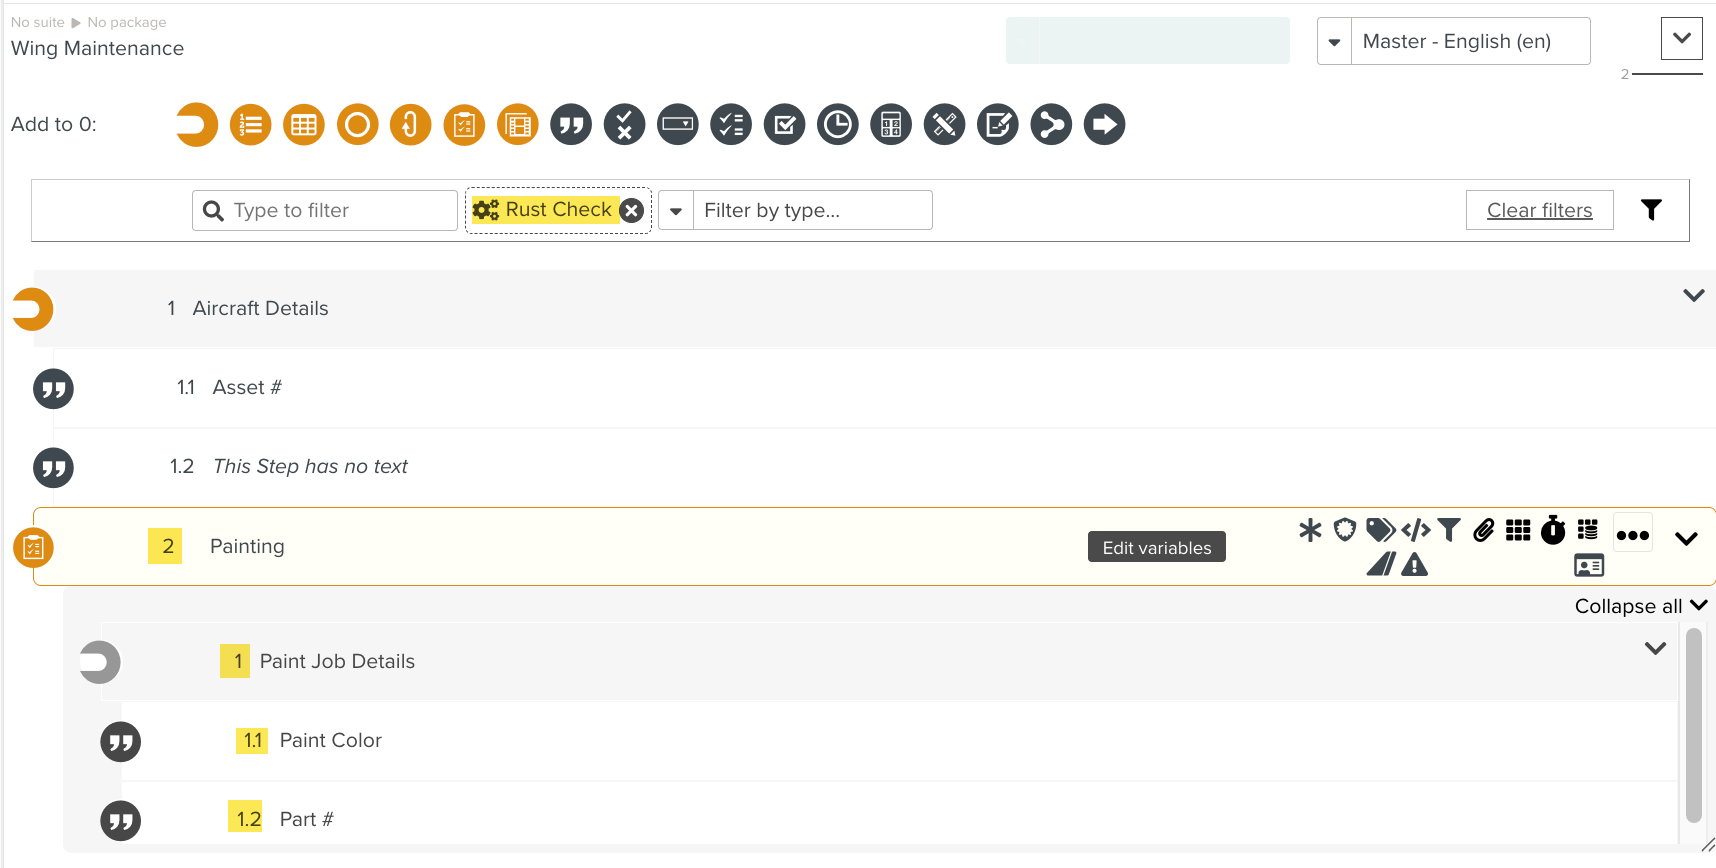Image resolution: width=1716 pixels, height=868 pixels.
Task: Select the Part # step
Action: pyautogui.click(x=306, y=819)
